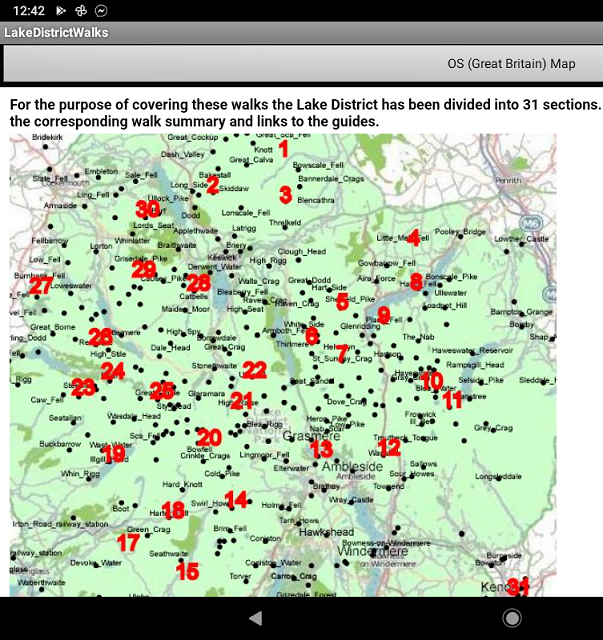
Task: Select red section number 23 near Caw Fell
Action: pyautogui.click(x=83, y=387)
